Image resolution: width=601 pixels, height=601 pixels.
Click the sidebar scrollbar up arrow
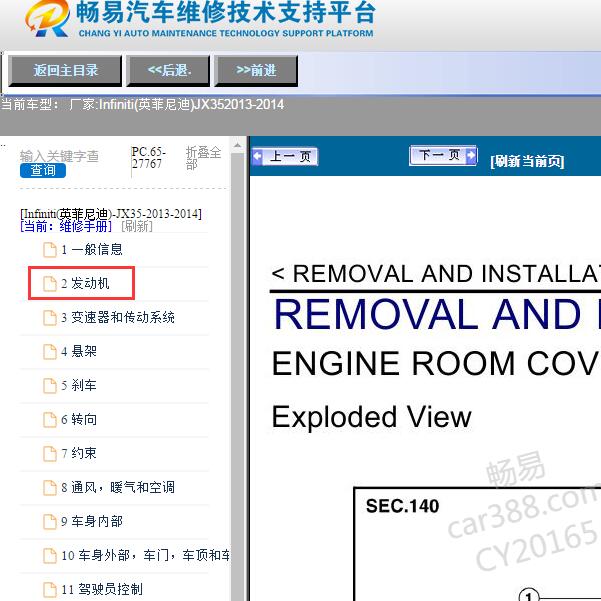coord(238,145)
